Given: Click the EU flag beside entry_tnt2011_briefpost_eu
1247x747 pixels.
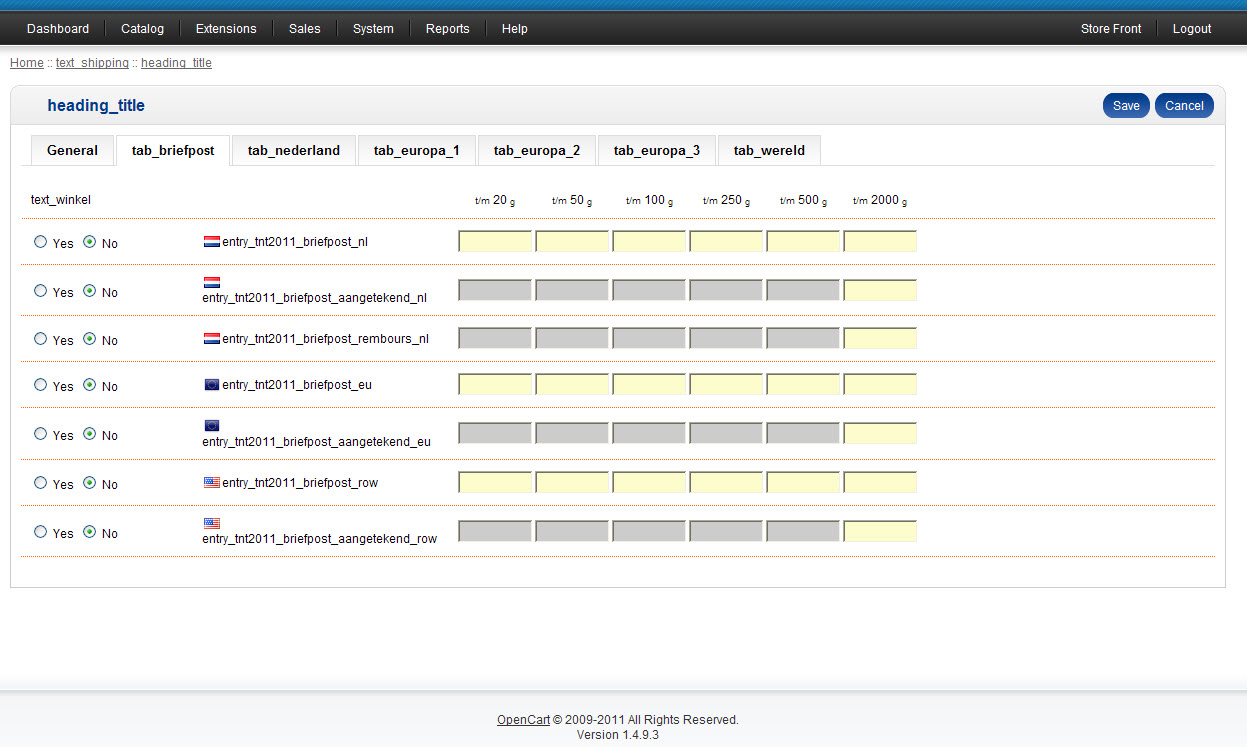Looking at the screenshot, I should pyautogui.click(x=212, y=384).
